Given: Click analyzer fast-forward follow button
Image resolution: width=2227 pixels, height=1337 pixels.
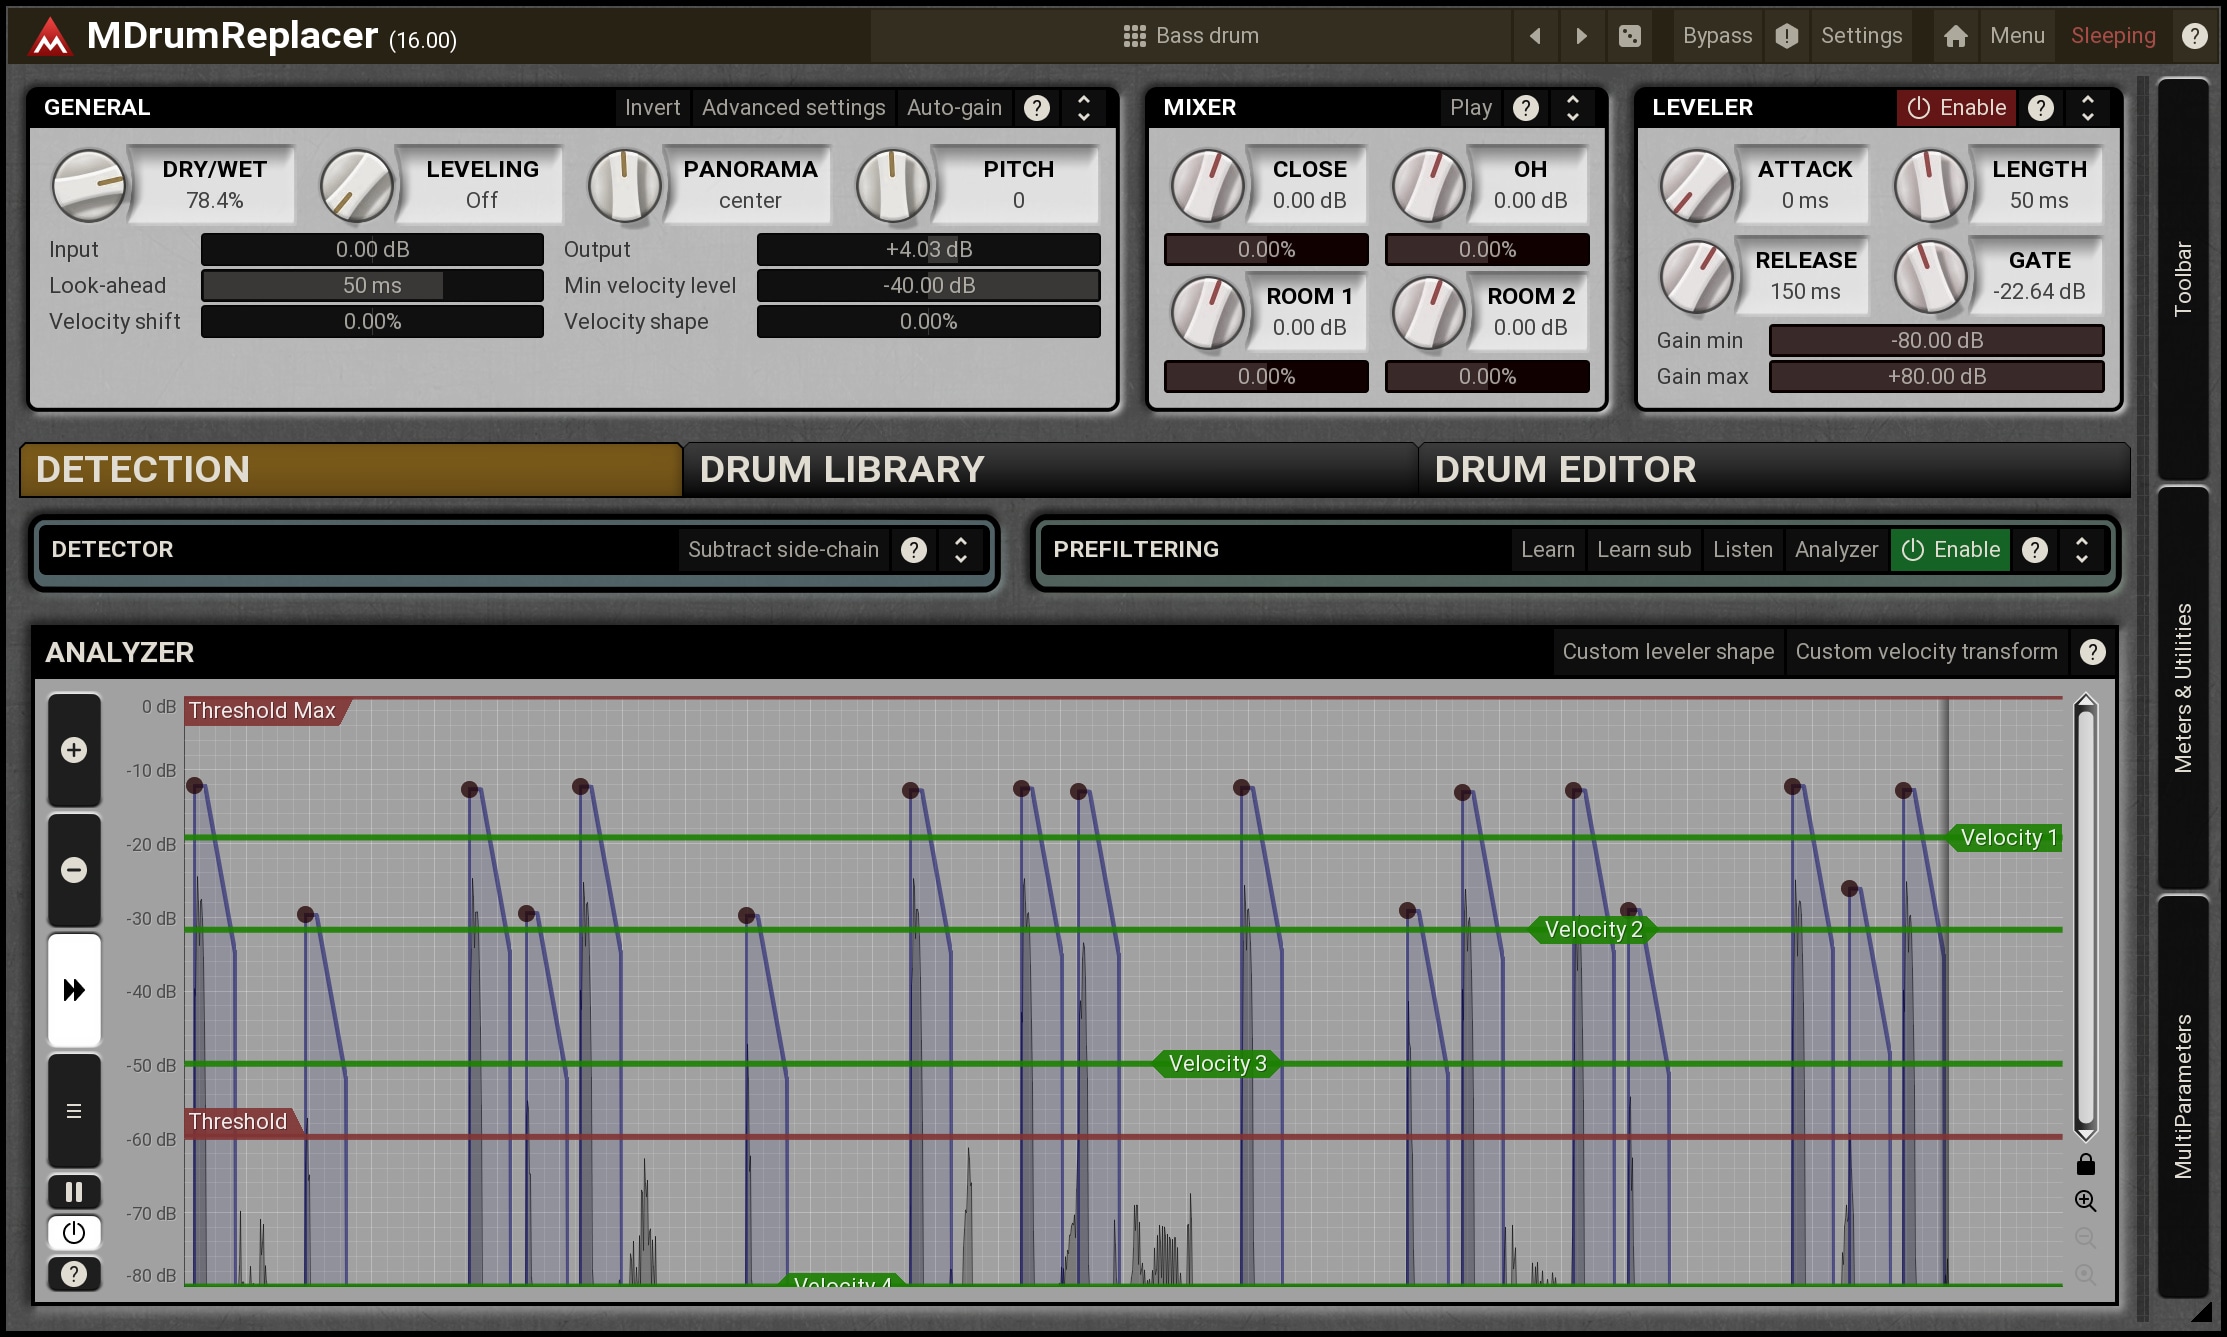Looking at the screenshot, I should click(74, 990).
